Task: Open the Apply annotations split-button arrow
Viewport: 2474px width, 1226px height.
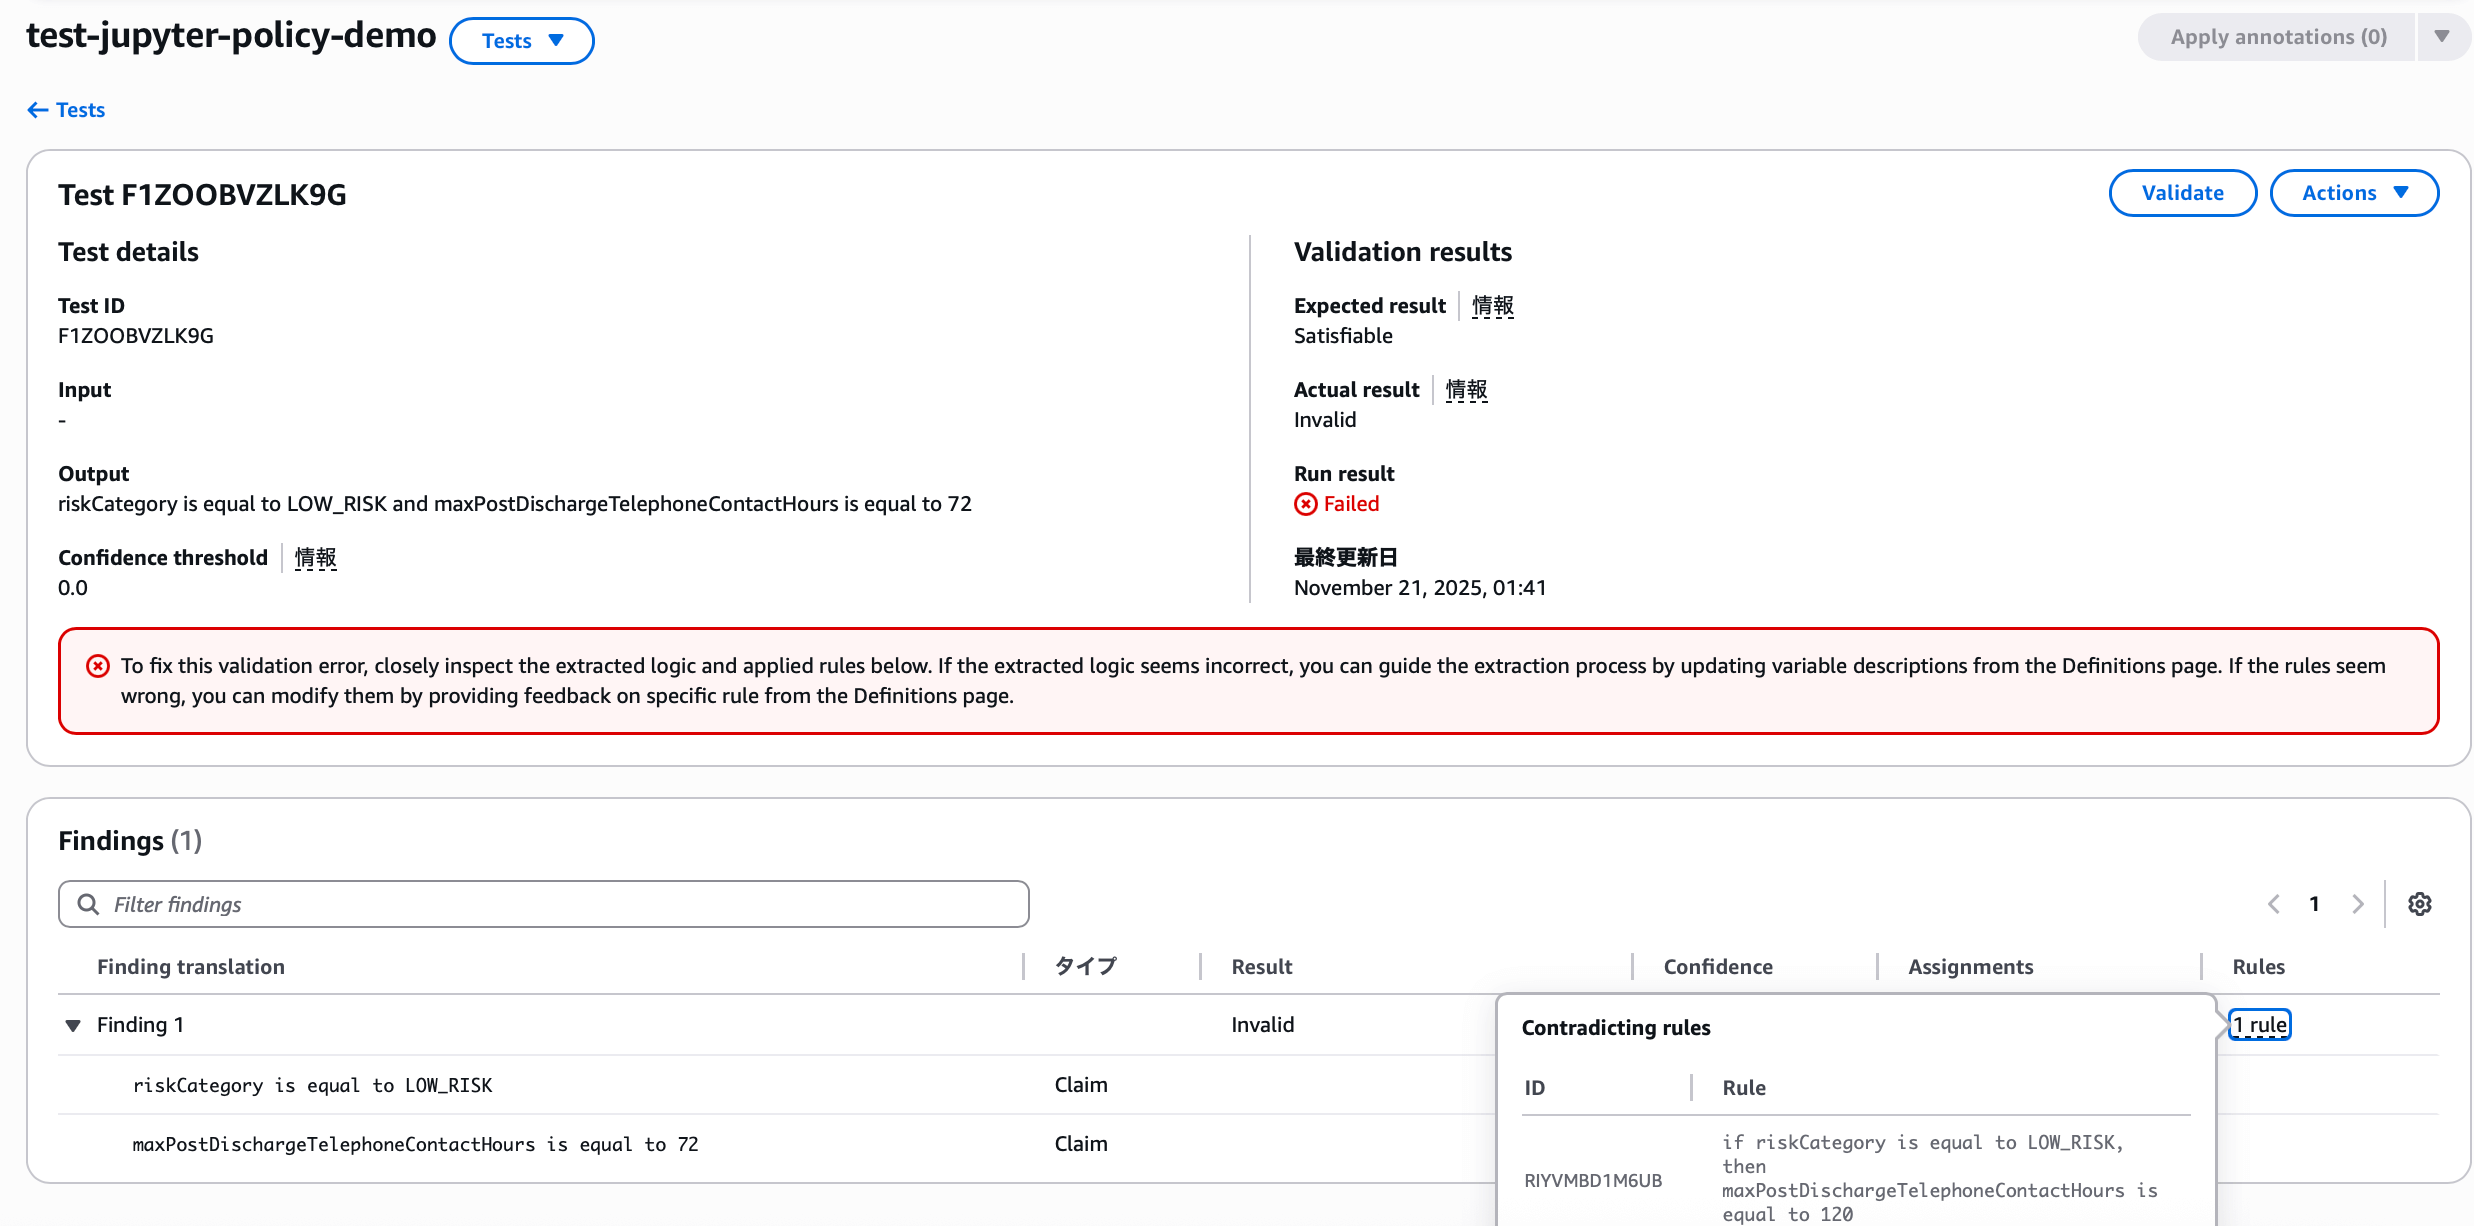Action: pos(2442,37)
